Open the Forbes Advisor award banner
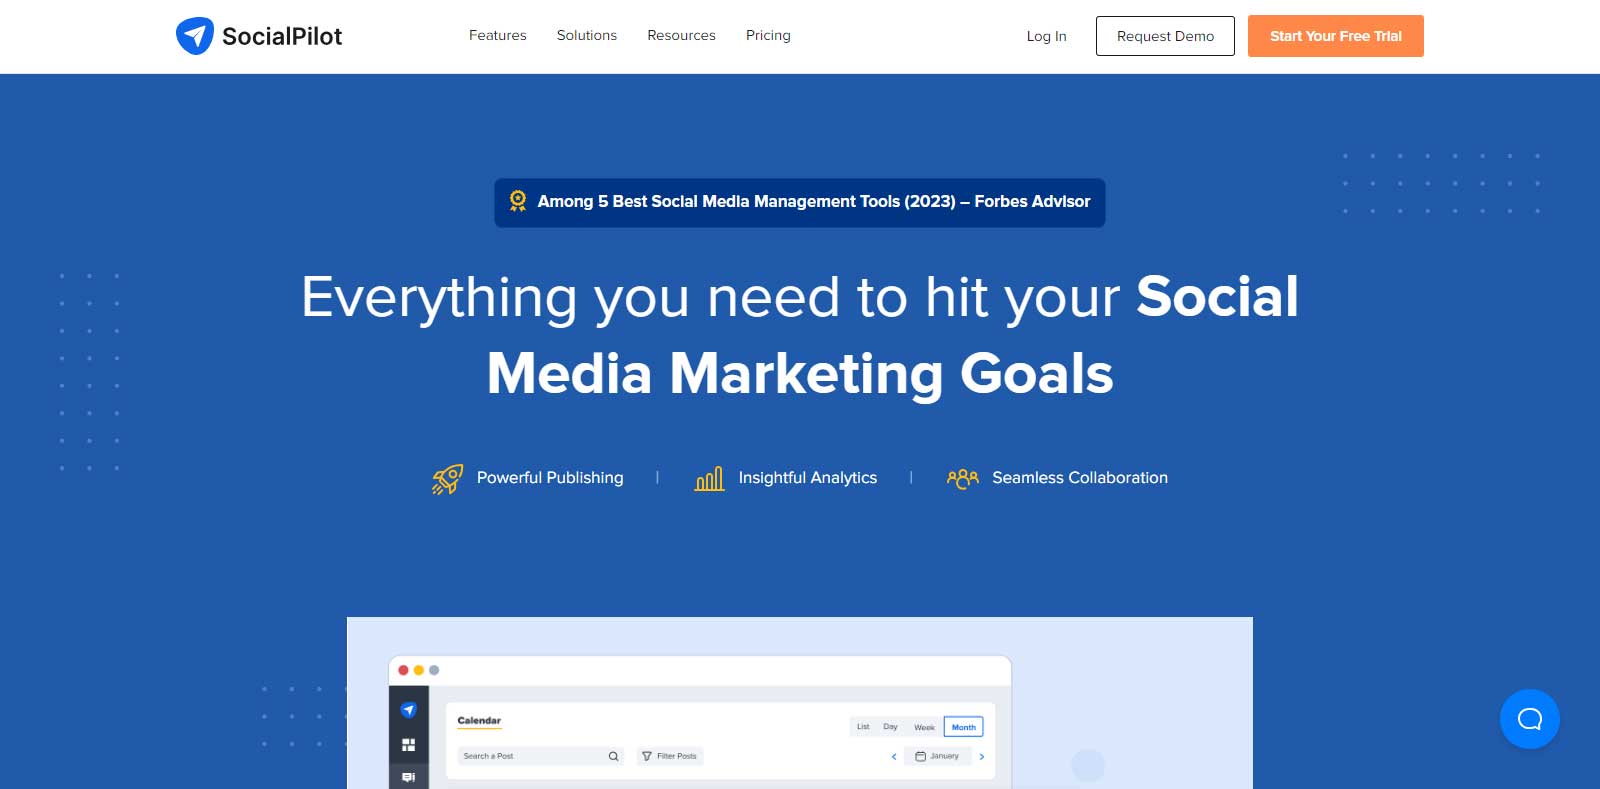Screen dimensions: 1600x789 799,202
